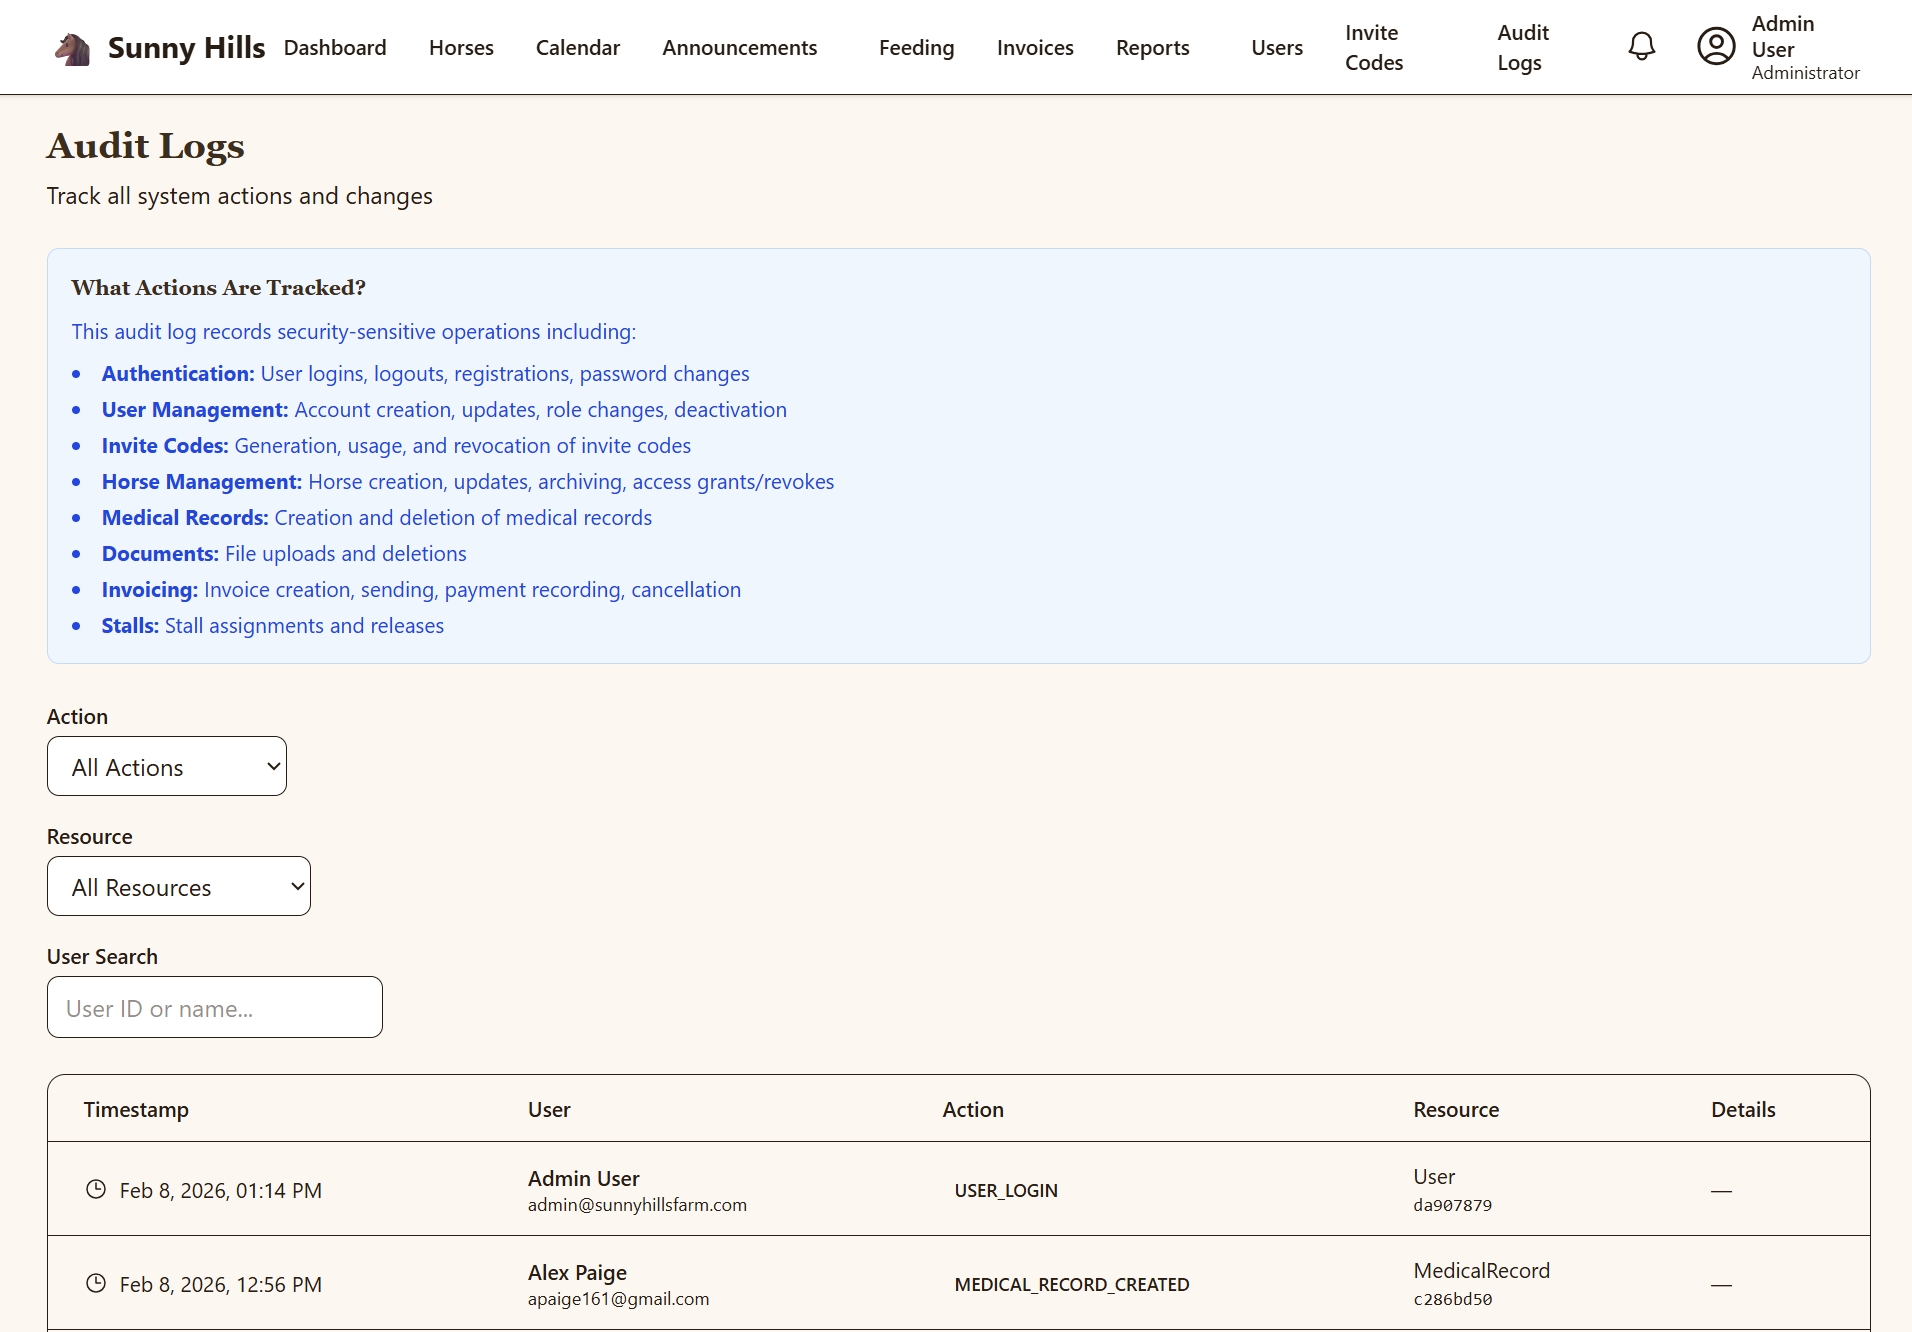Click the Stalls bullet in tracked actions

(272, 625)
